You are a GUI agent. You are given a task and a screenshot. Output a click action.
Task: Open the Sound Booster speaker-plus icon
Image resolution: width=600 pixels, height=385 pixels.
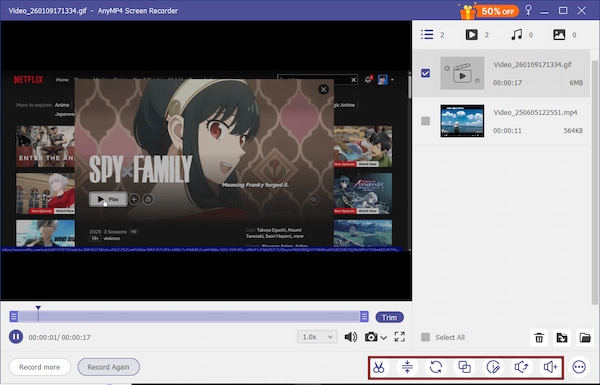(x=550, y=367)
